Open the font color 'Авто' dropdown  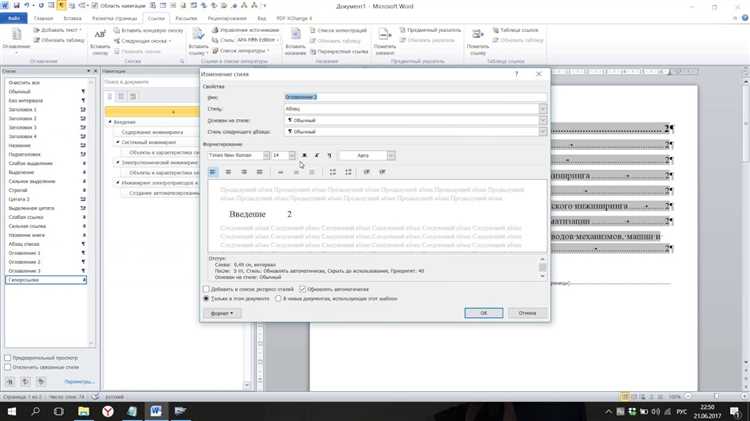[391, 156]
